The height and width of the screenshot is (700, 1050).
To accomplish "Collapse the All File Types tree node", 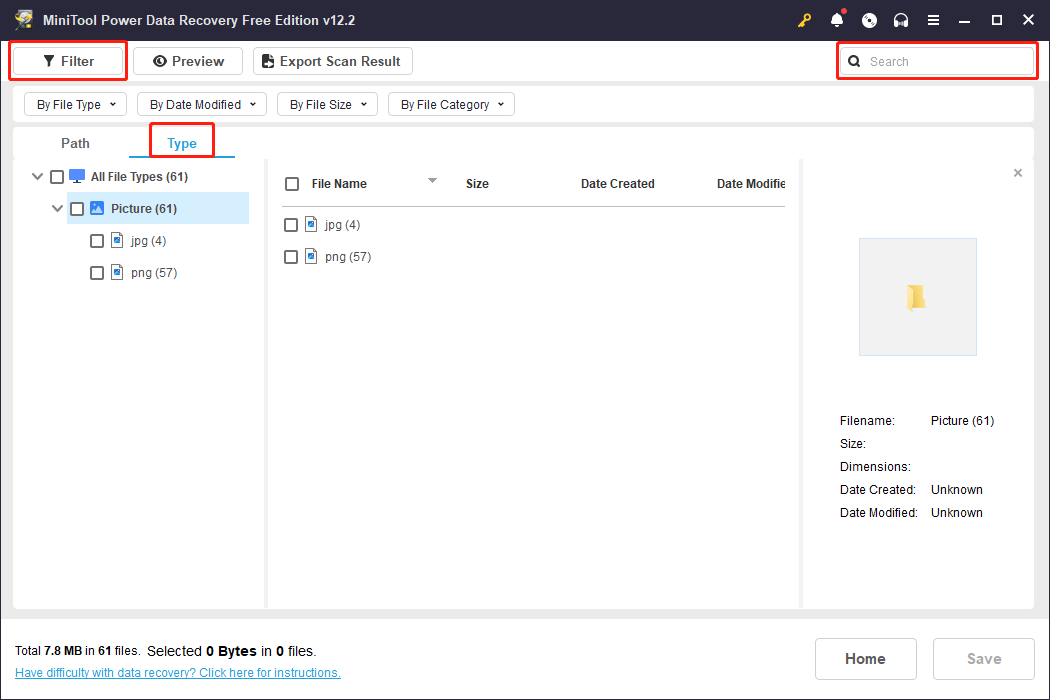I will 38,176.
